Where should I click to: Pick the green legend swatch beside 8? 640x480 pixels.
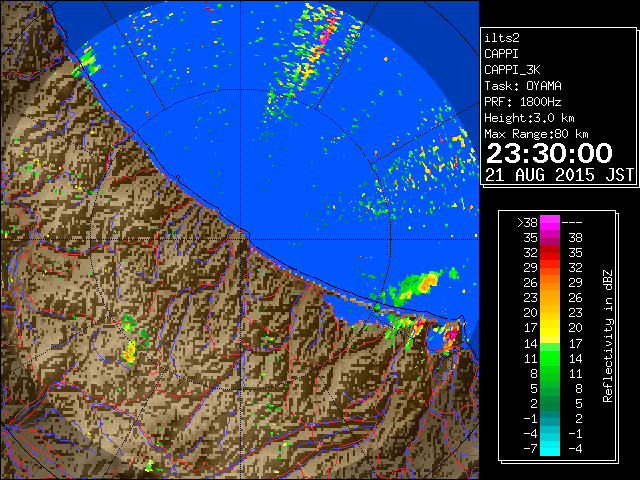(x=550, y=373)
